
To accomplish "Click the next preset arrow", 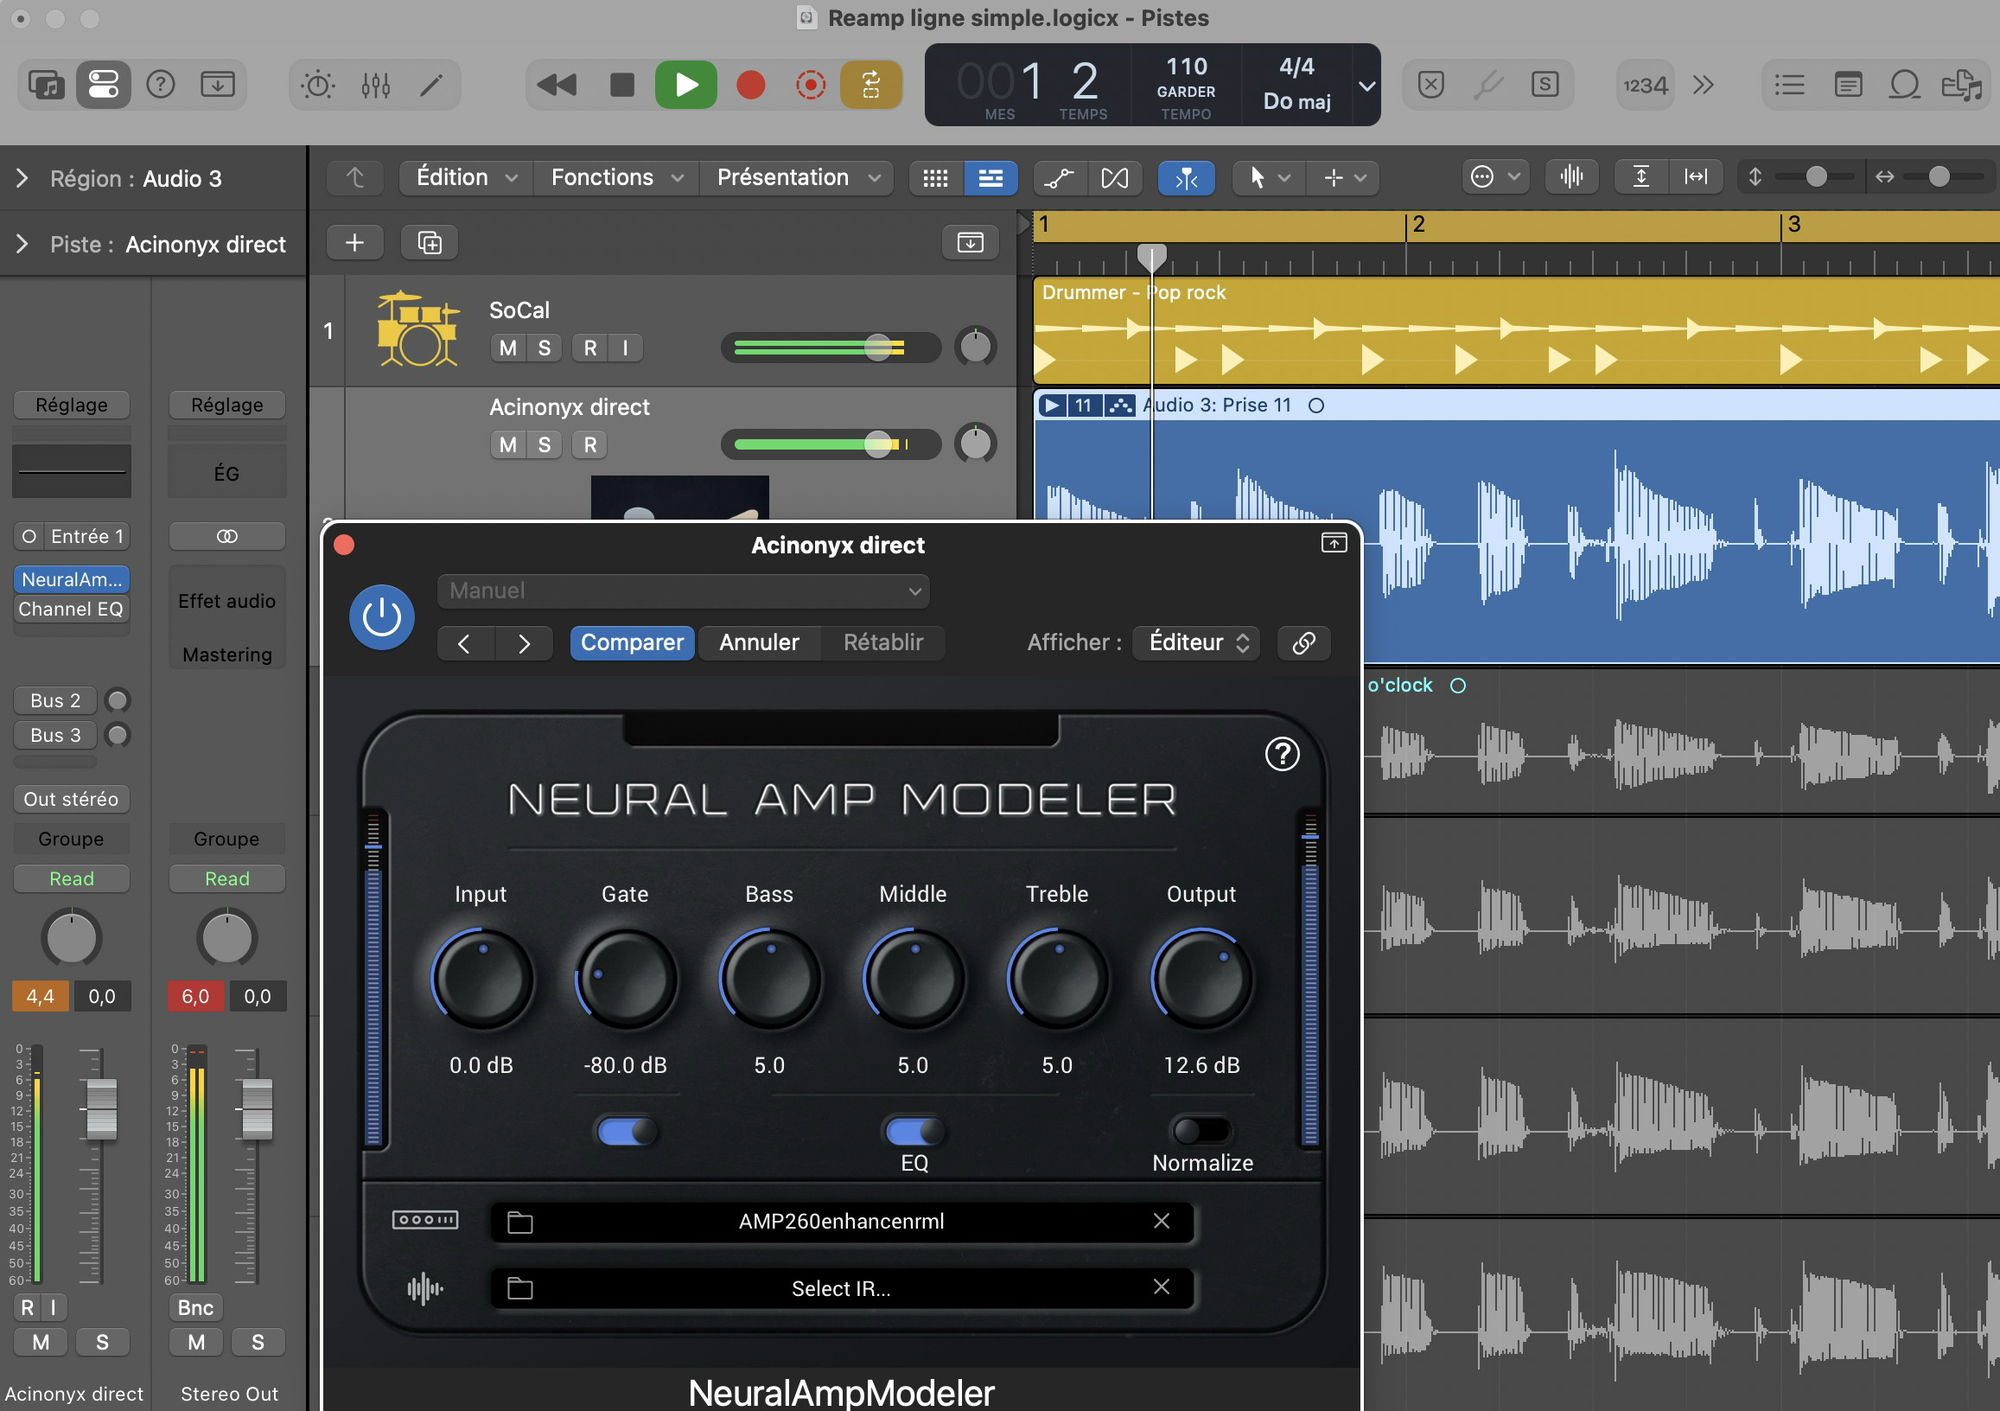I will (524, 643).
